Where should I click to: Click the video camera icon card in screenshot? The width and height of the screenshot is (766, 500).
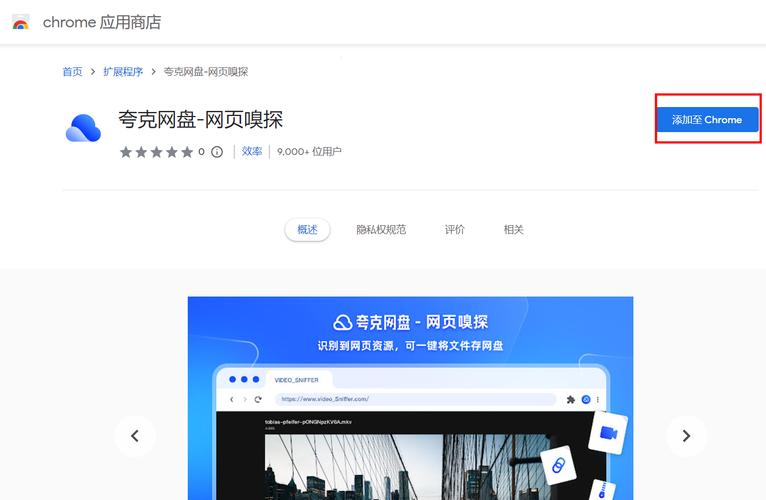pos(608,433)
